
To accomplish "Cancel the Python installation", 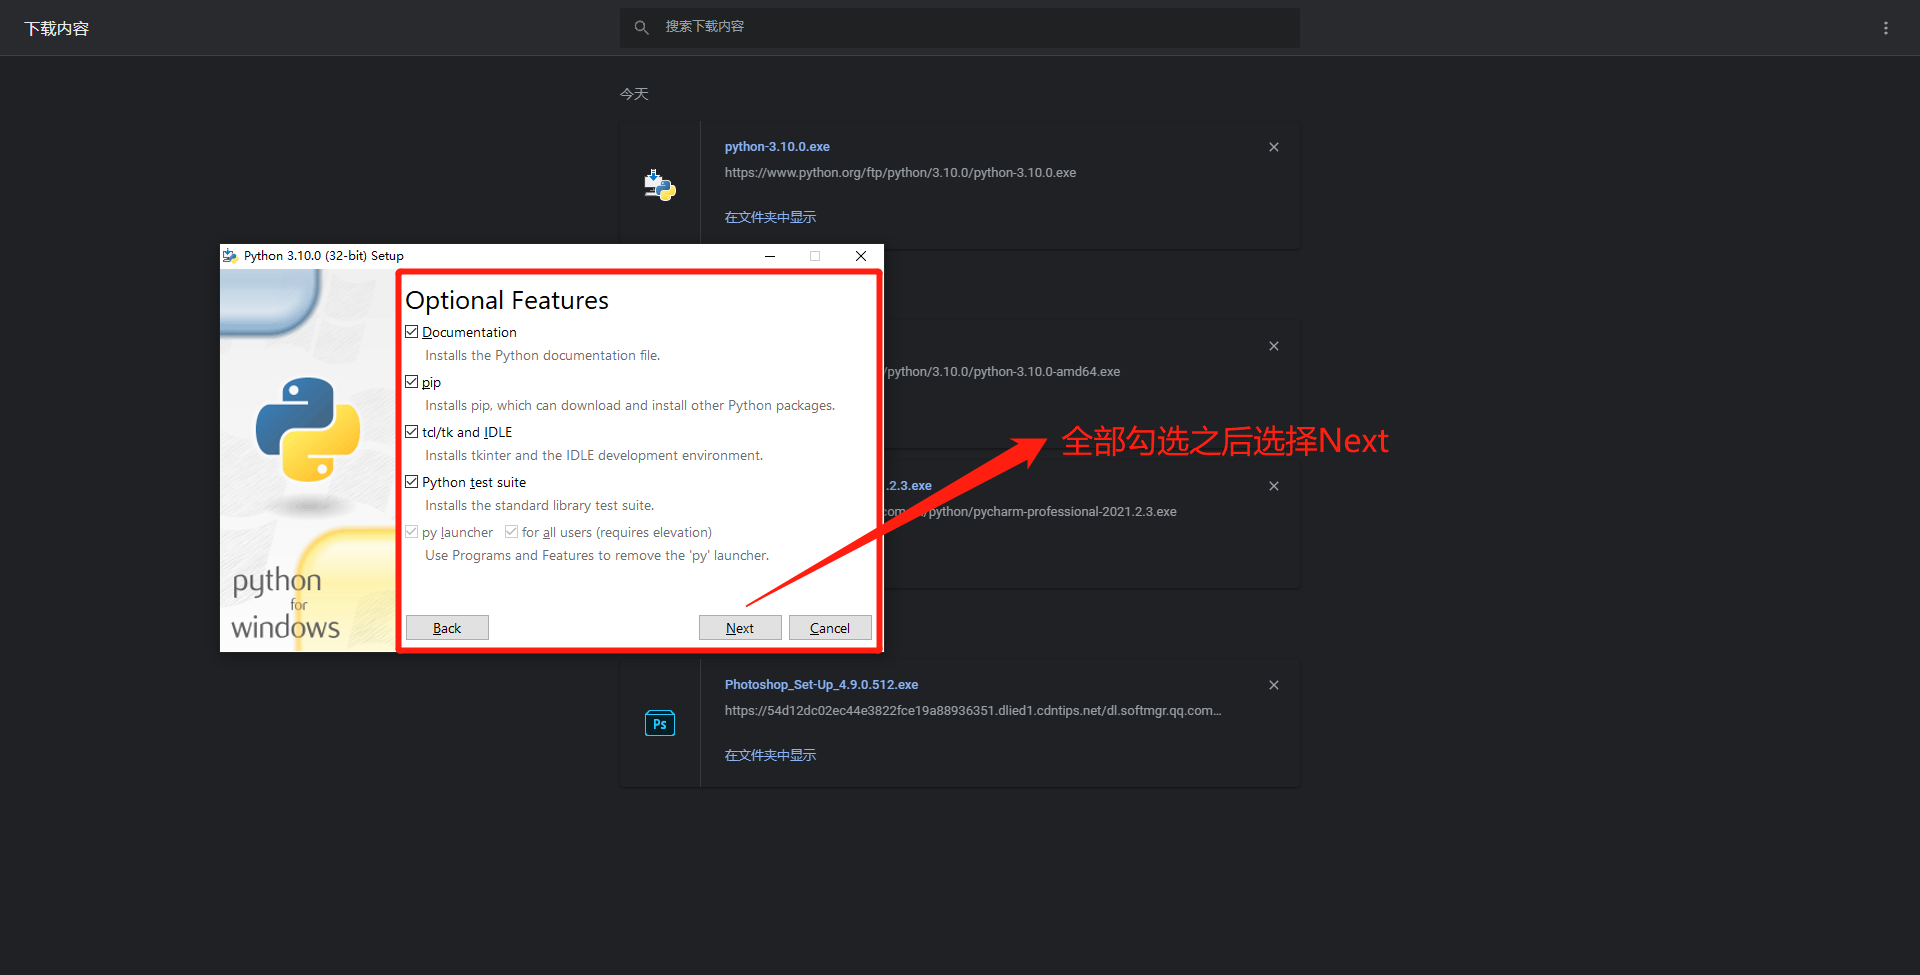I will (830, 628).
